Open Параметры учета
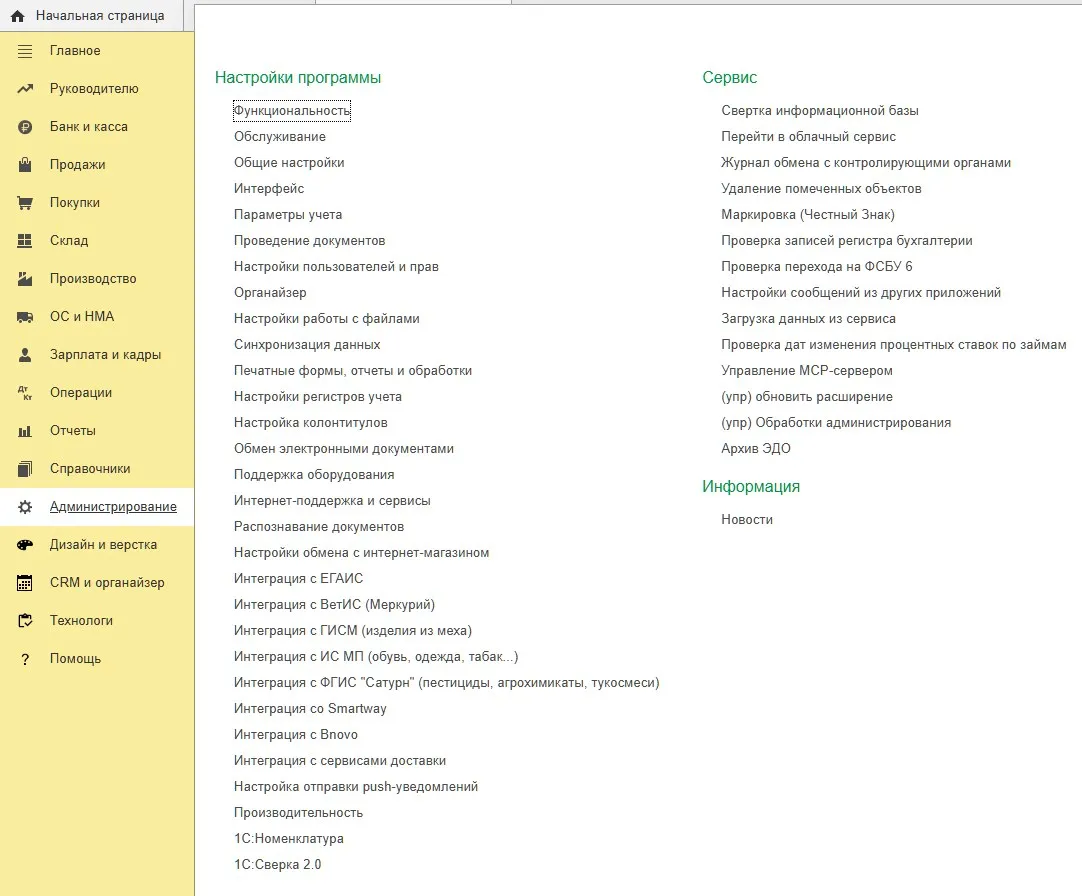The height and width of the screenshot is (896, 1082). 288,215
